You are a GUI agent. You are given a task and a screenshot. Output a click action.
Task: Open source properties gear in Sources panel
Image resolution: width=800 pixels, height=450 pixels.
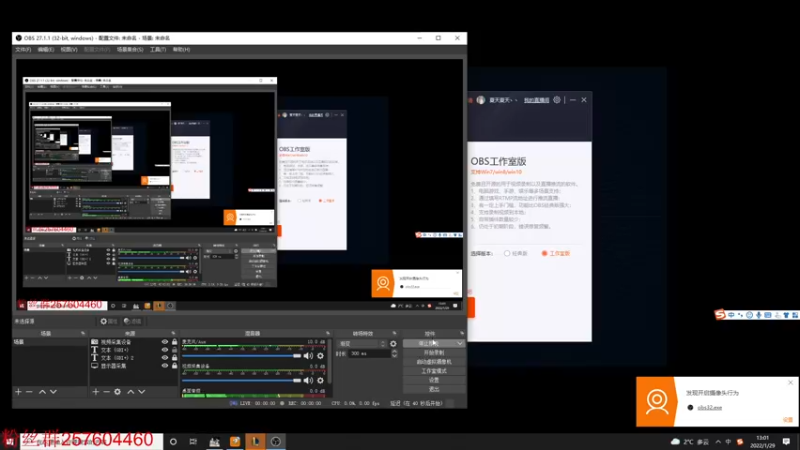(x=117, y=391)
